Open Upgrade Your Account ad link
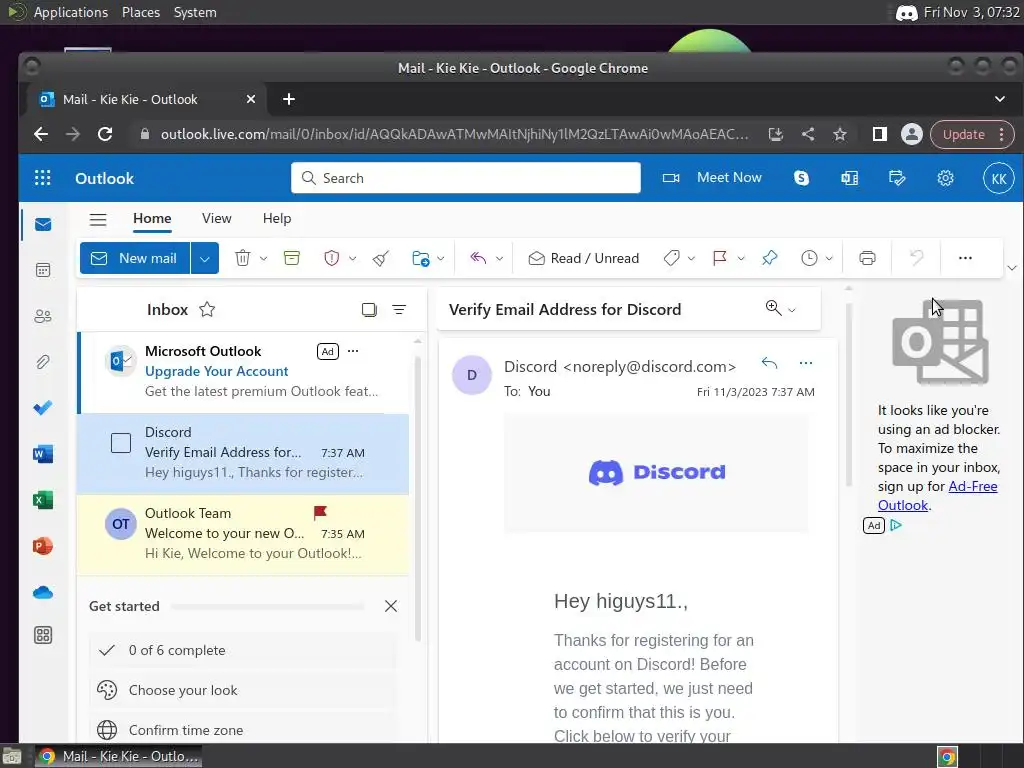1024x768 pixels. click(x=216, y=371)
